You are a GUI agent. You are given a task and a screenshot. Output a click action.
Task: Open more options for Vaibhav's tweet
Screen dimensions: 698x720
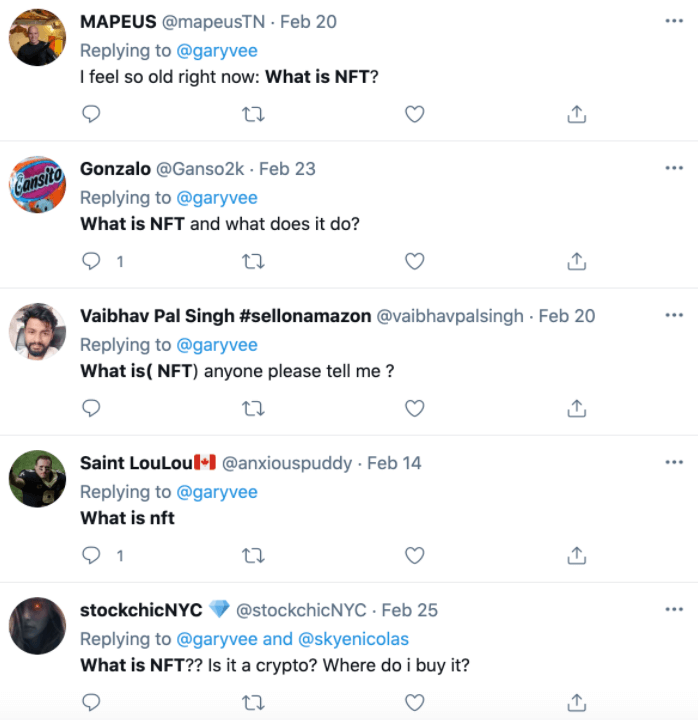tap(673, 315)
